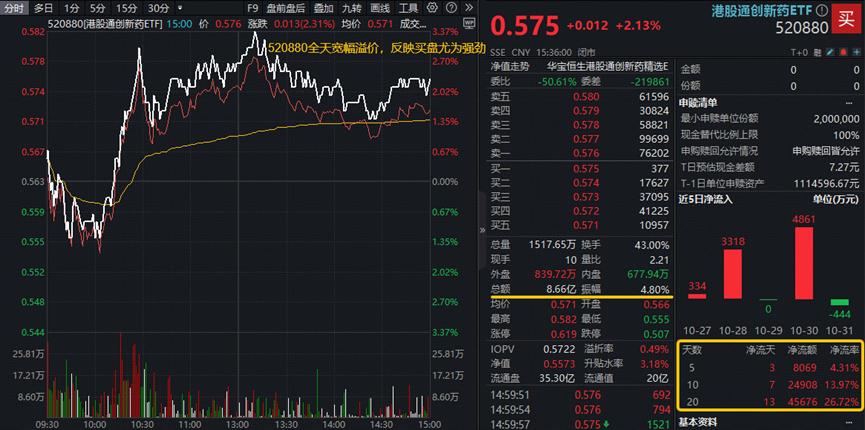The width and height of the screenshot is (865, 430).
Task: Expand the toolbar double-arrow icon
Action: [x=468, y=8]
